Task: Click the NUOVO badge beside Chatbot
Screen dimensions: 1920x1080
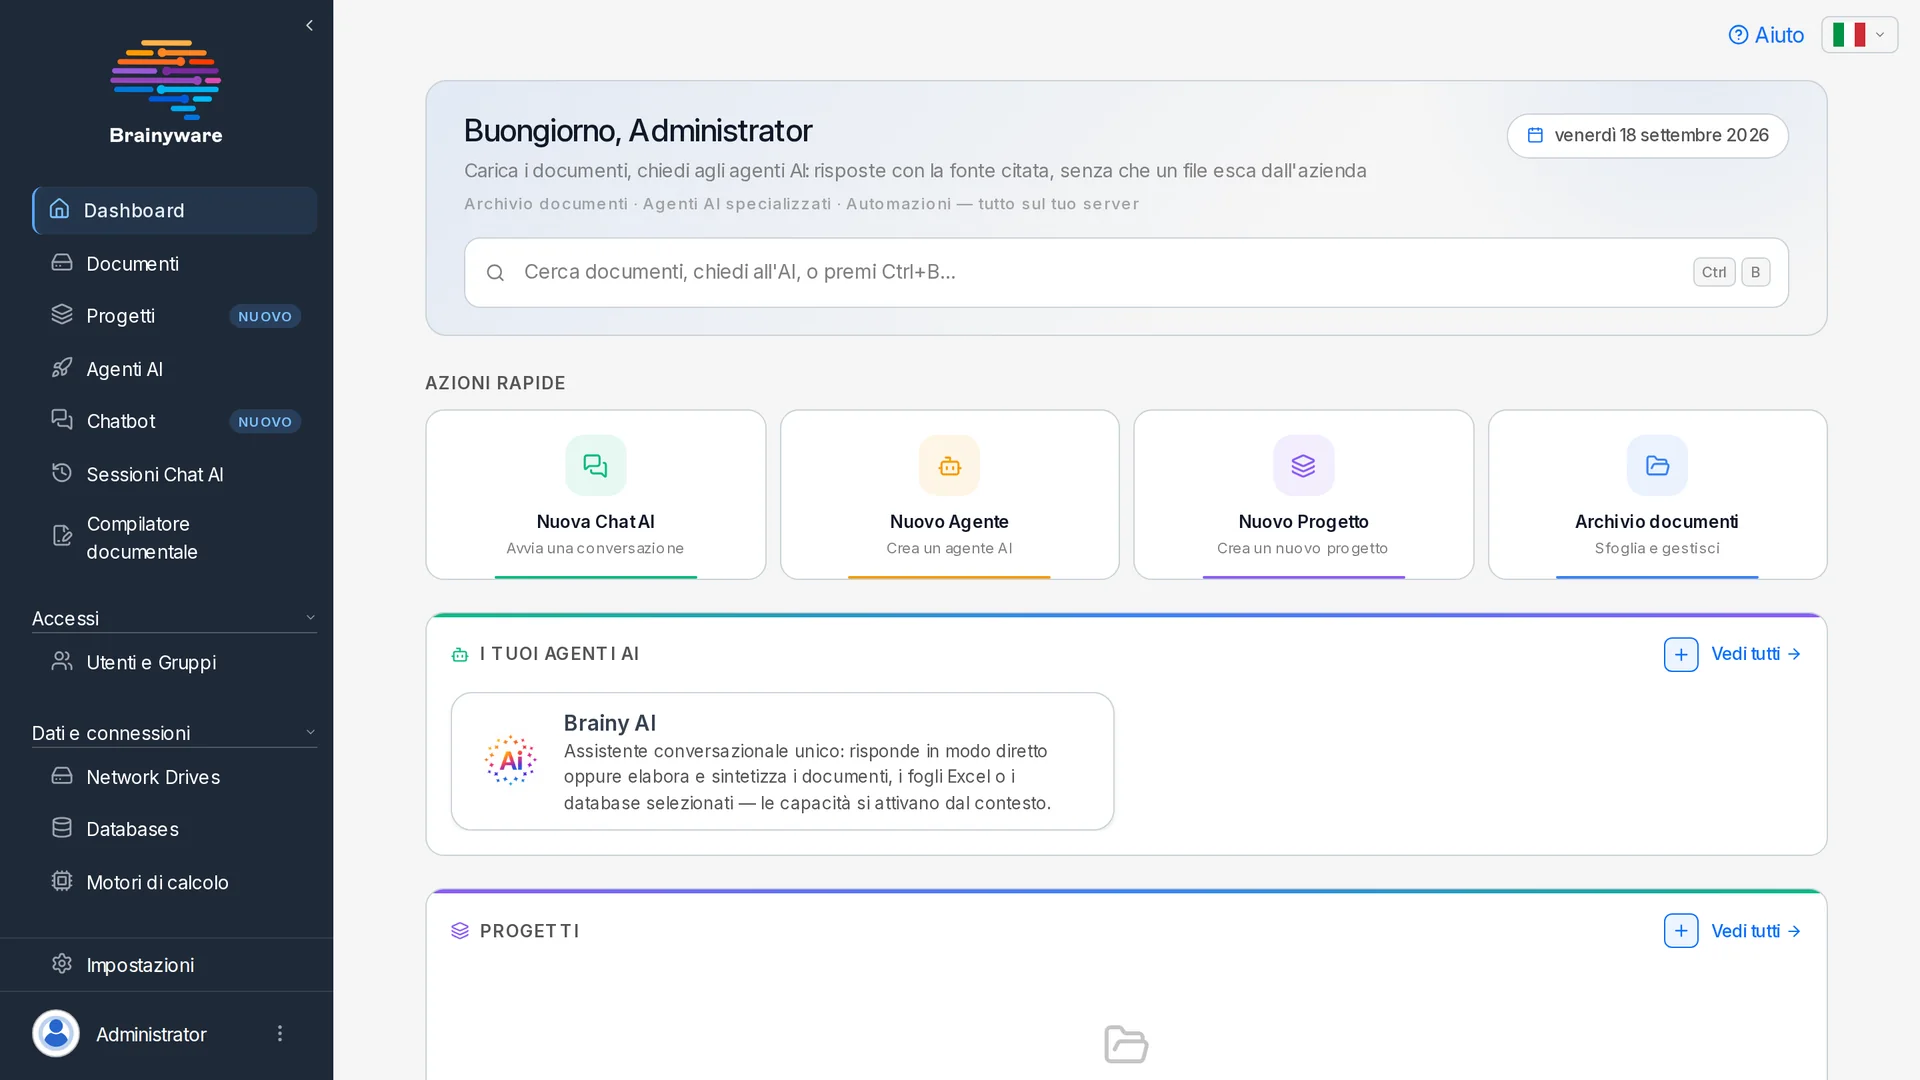Action: pyautogui.click(x=265, y=422)
